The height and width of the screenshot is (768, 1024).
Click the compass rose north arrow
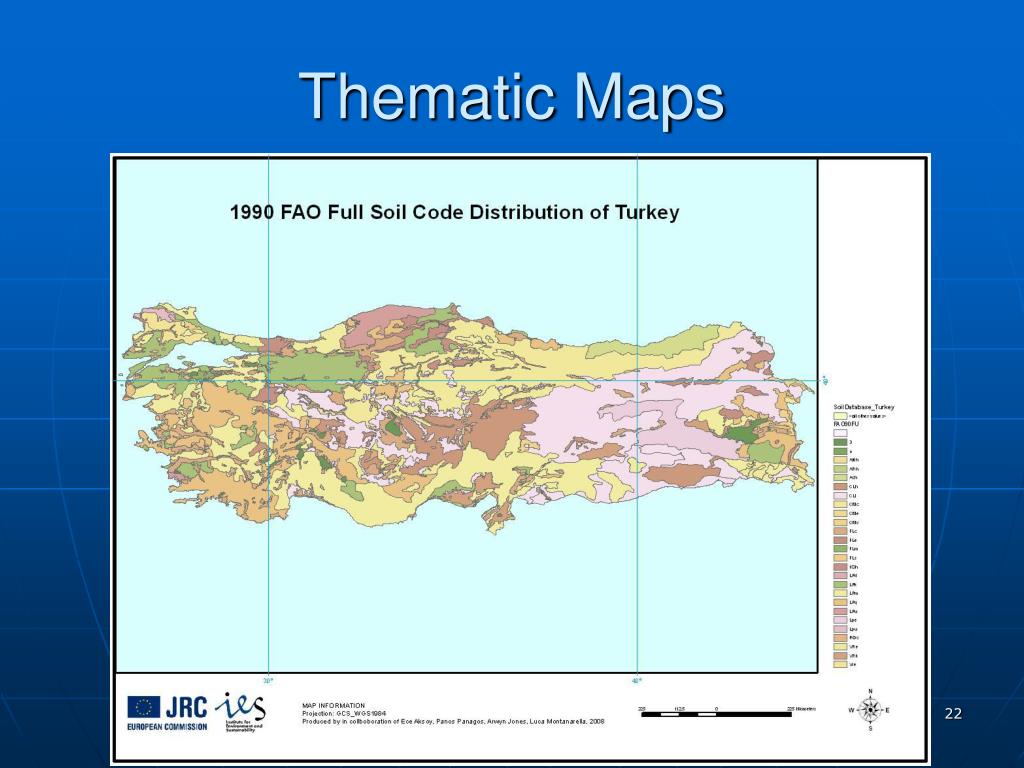(870, 710)
